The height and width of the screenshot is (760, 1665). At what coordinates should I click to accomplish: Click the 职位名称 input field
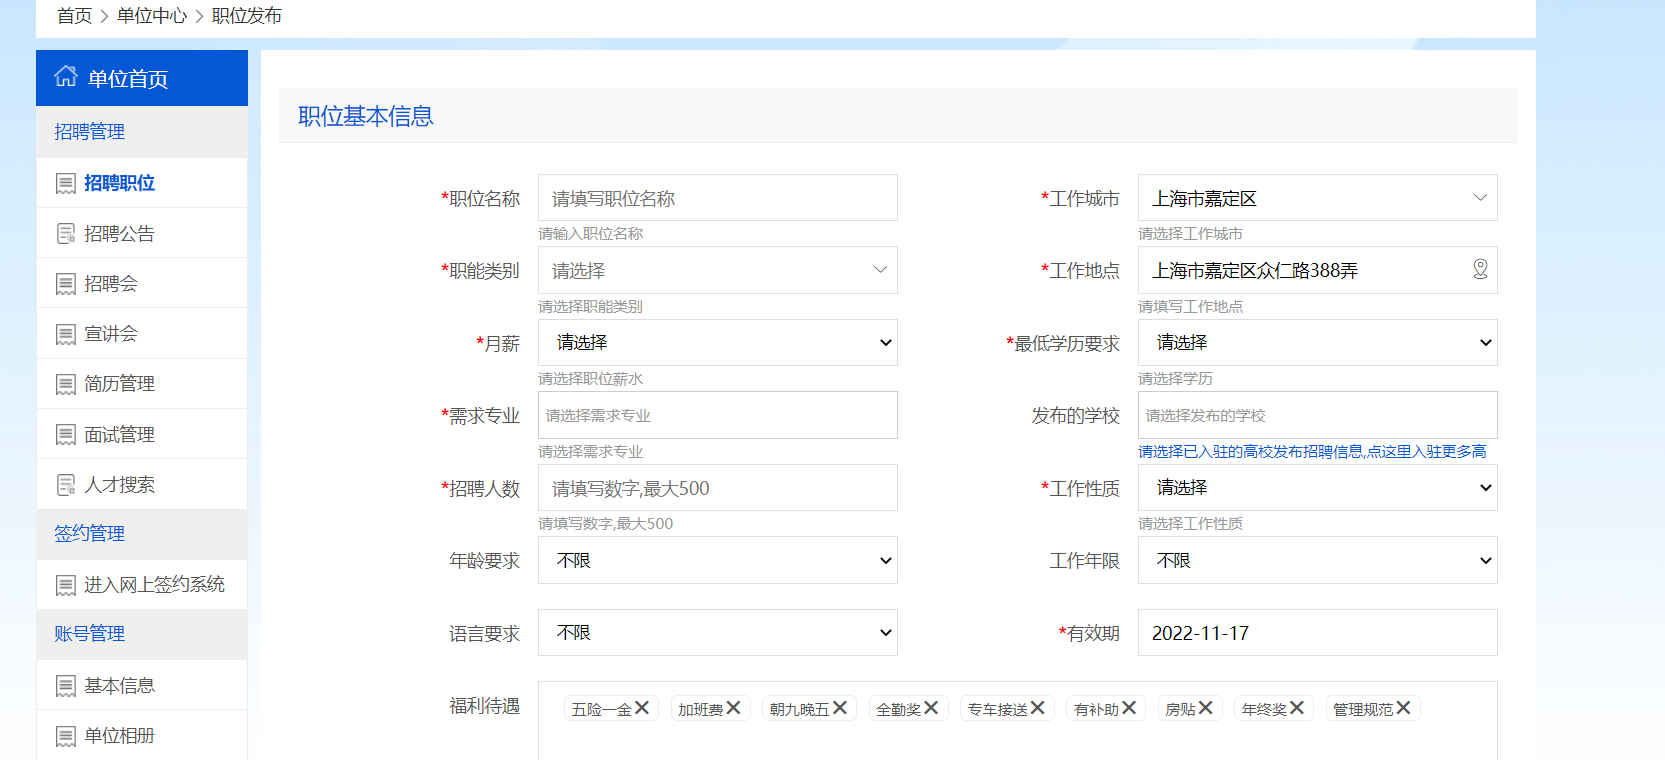[717, 198]
